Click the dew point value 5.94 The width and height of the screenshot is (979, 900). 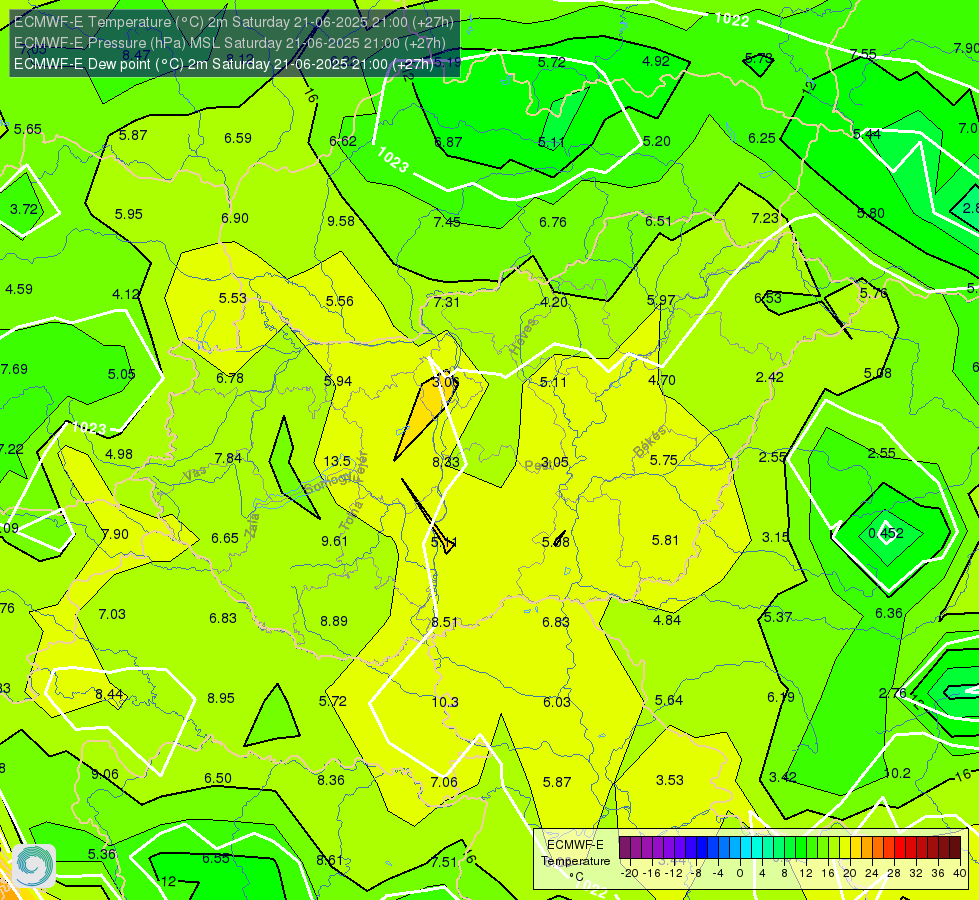(x=338, y=381)
